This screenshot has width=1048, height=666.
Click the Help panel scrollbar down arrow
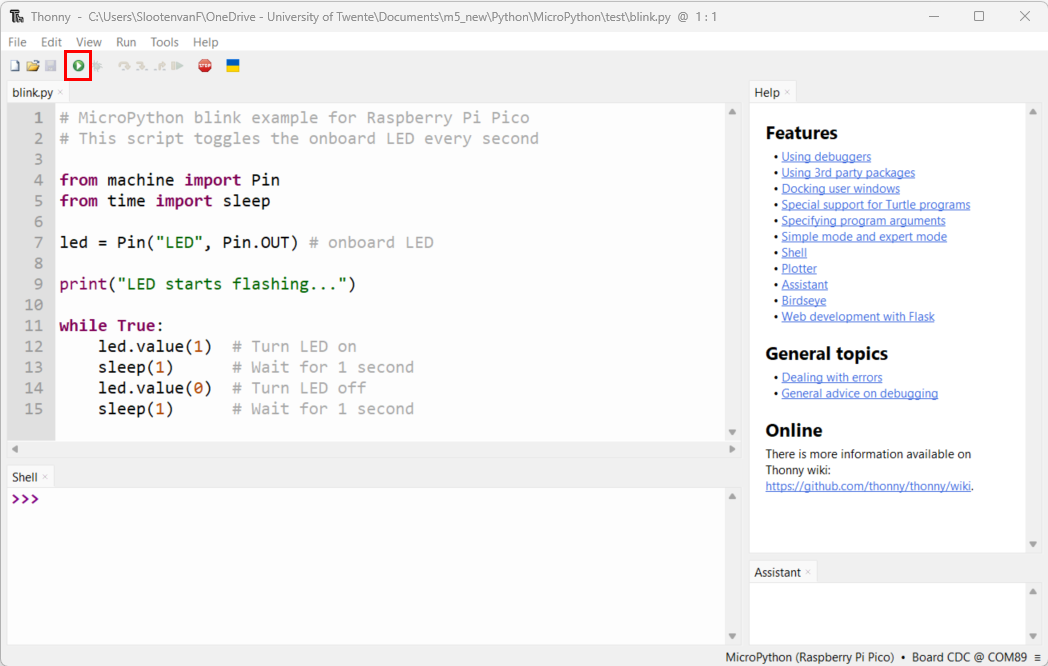1033,544
